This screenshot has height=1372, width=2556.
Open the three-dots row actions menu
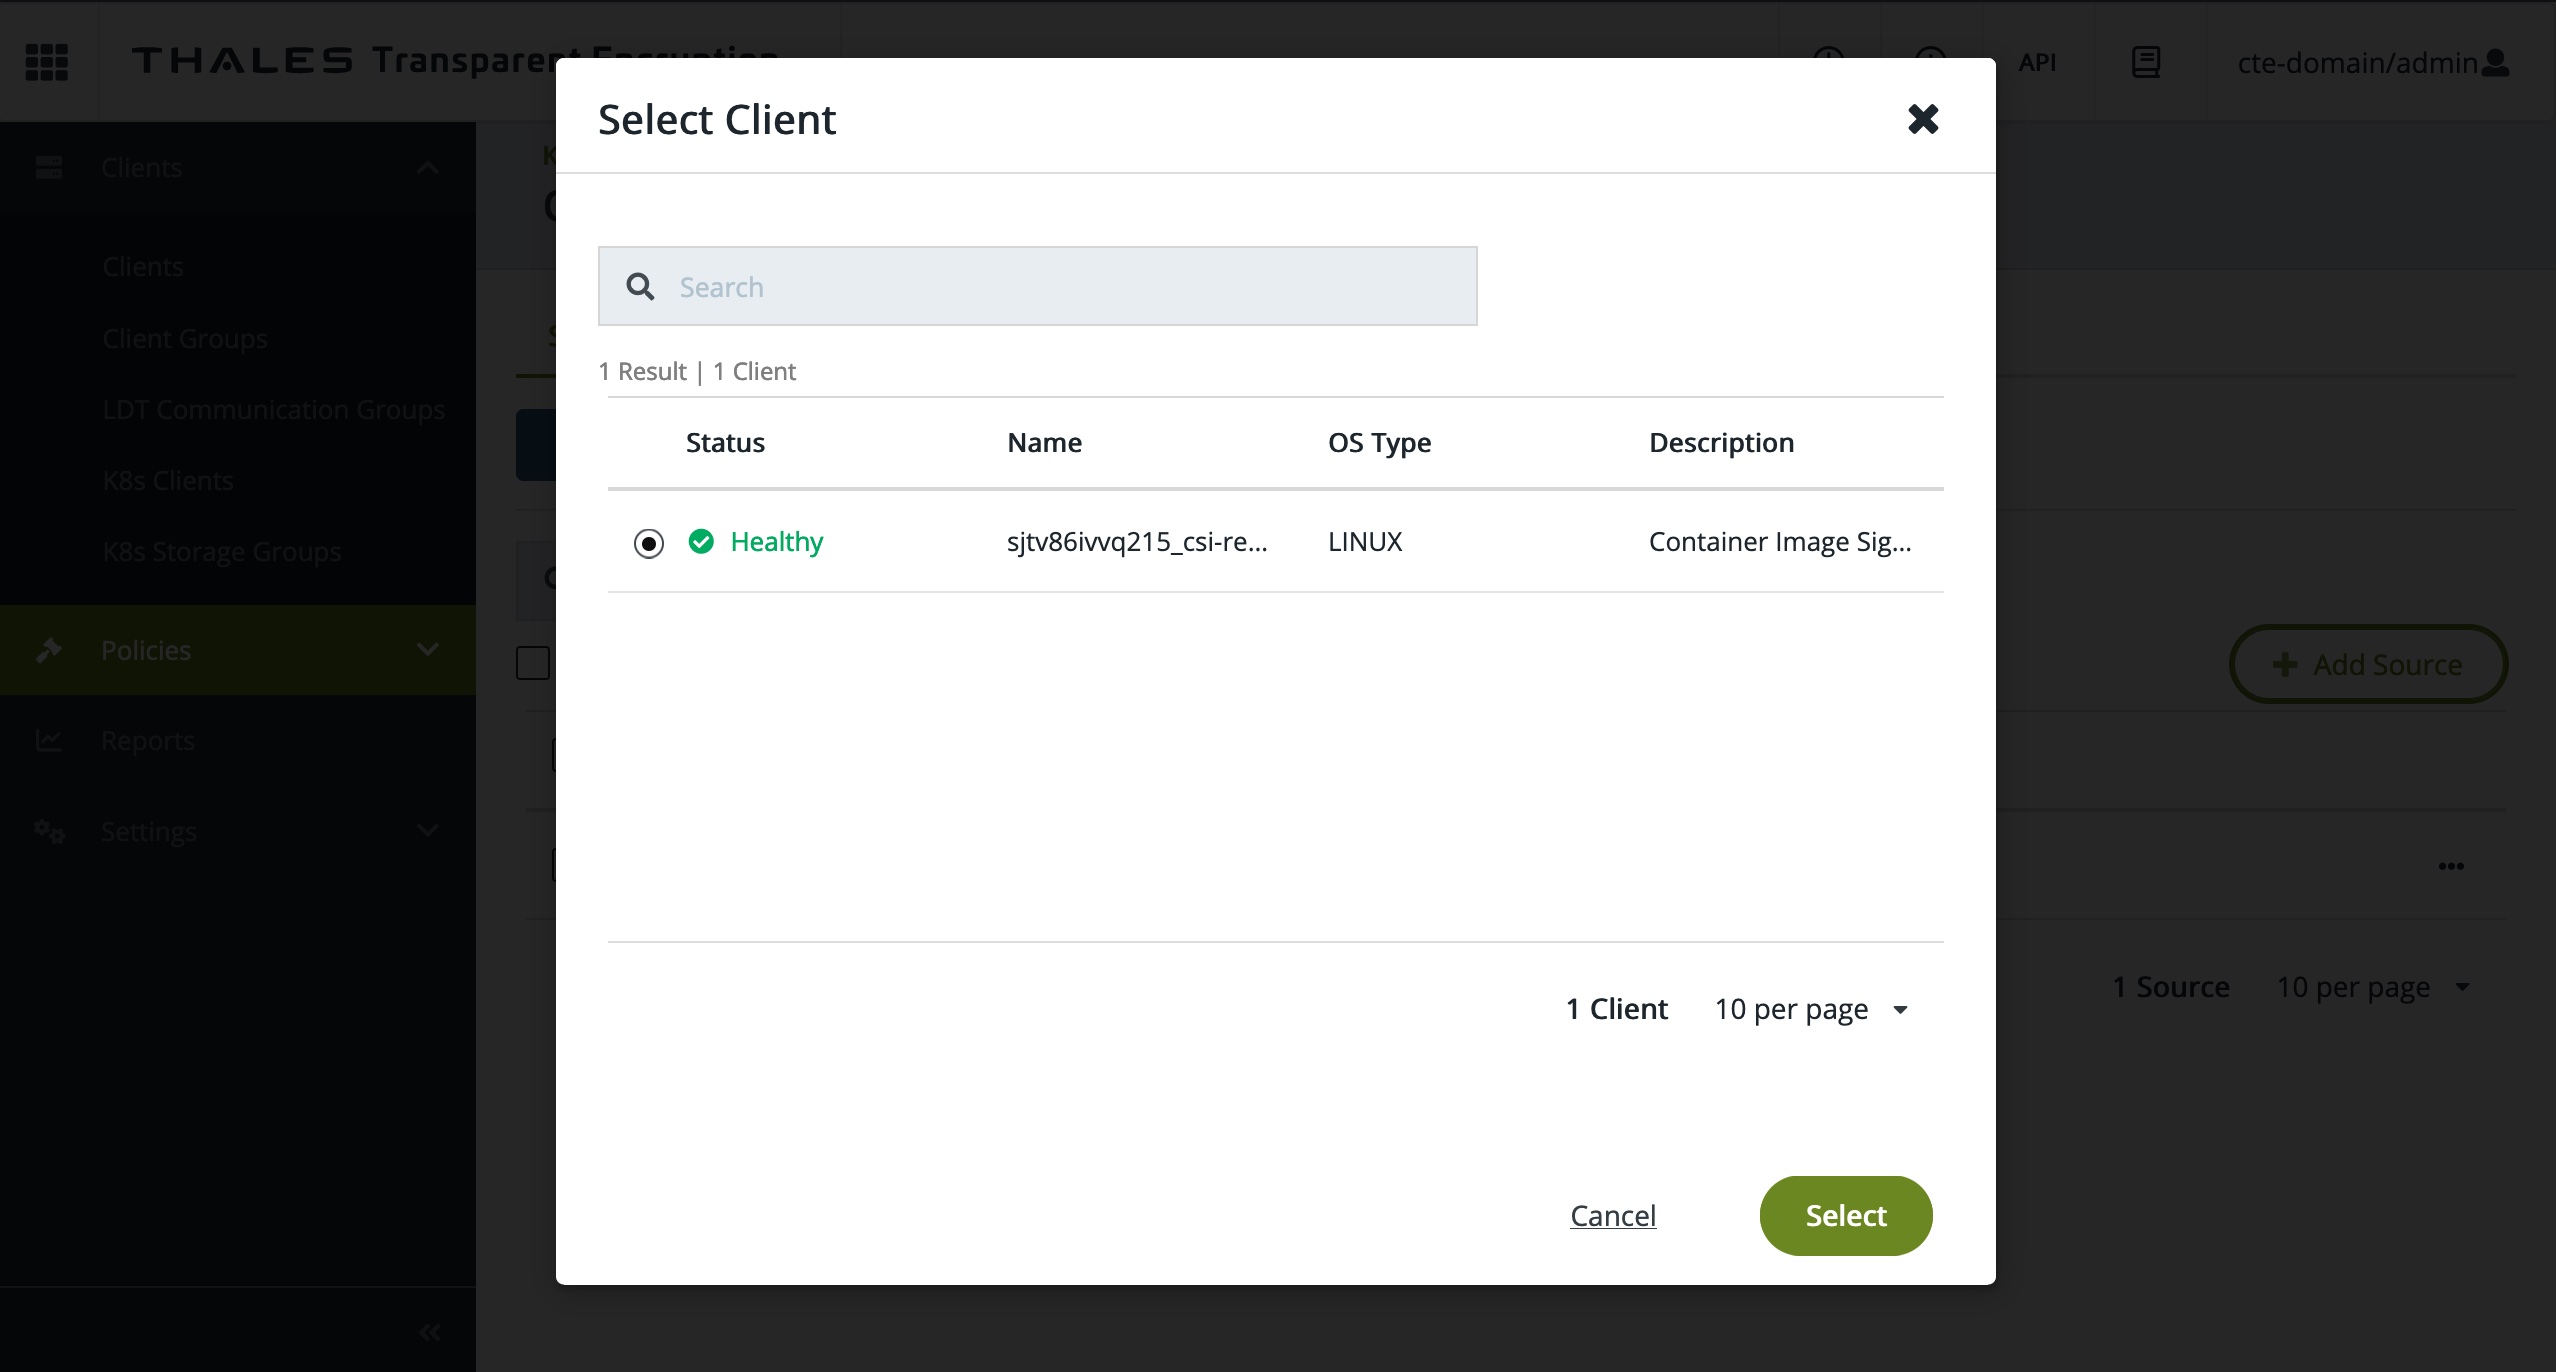point(2451,866)
